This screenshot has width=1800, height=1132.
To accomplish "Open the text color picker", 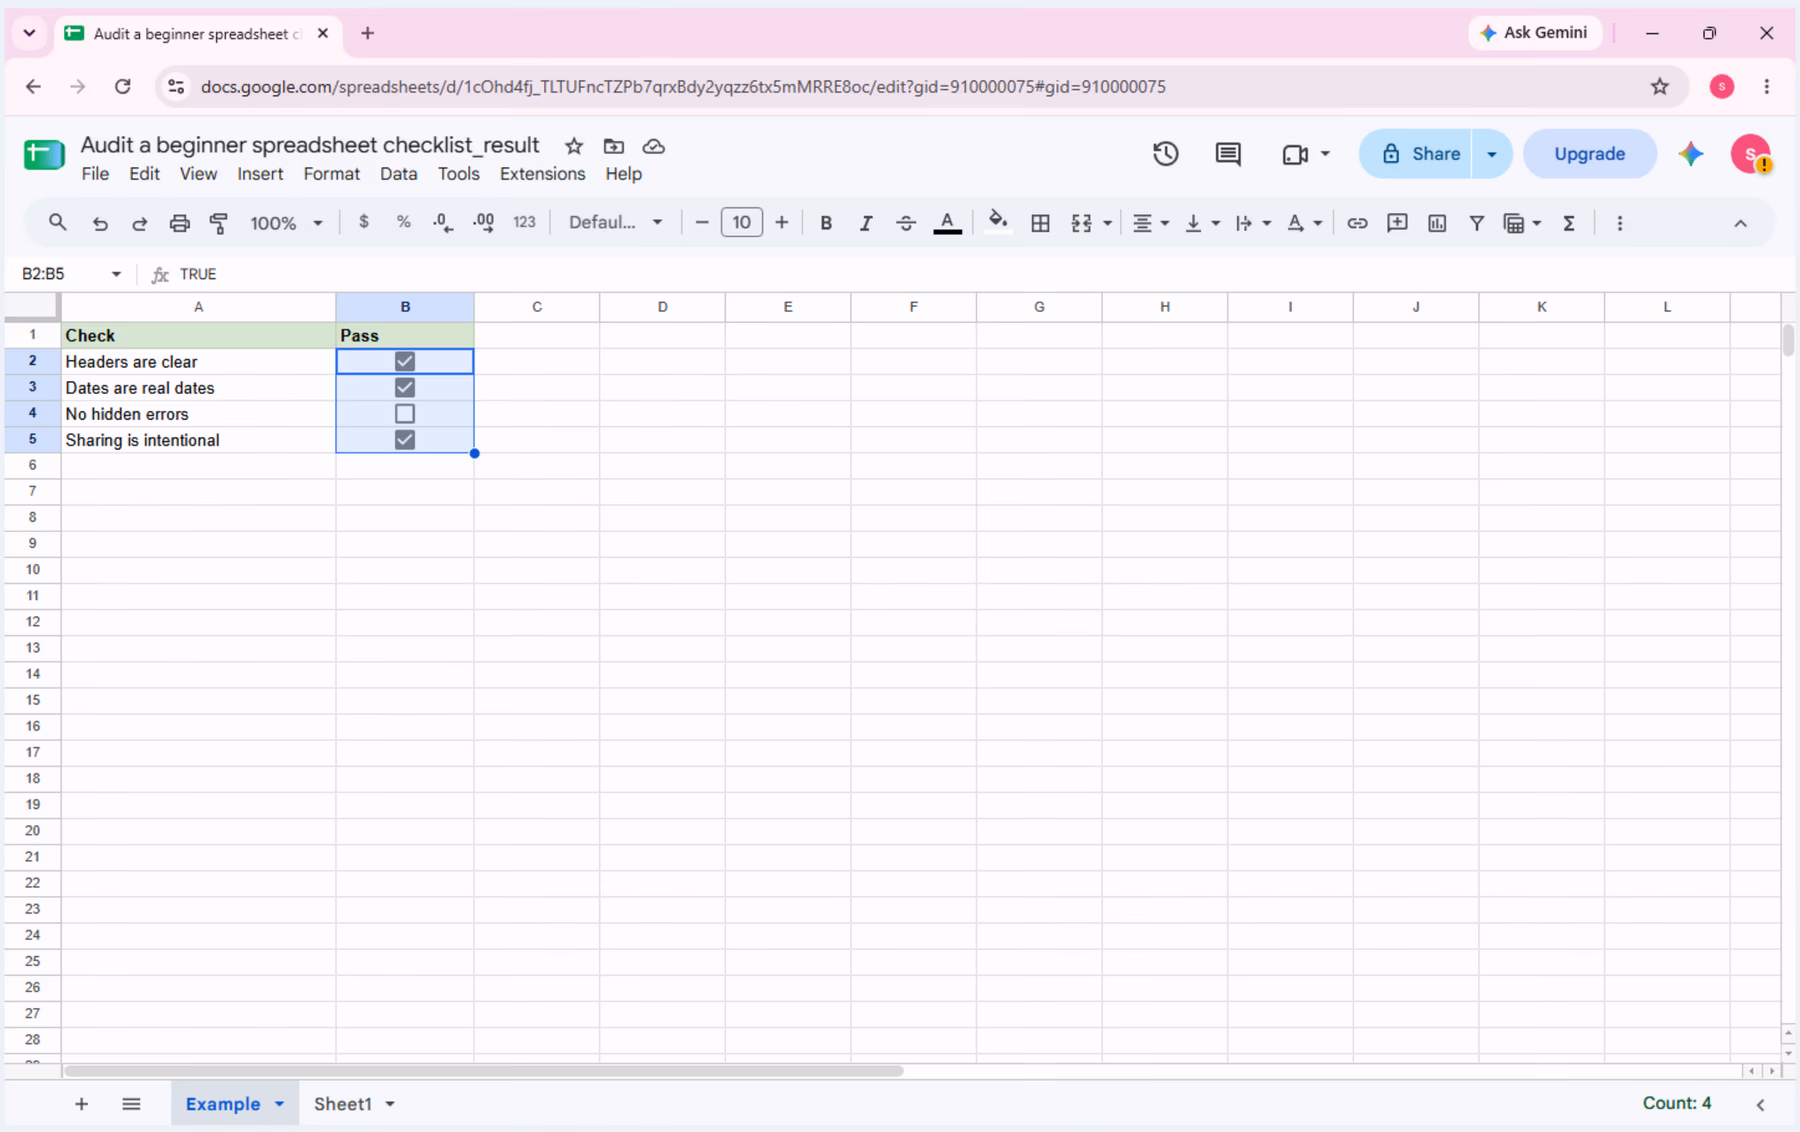I will click(947, 223).
